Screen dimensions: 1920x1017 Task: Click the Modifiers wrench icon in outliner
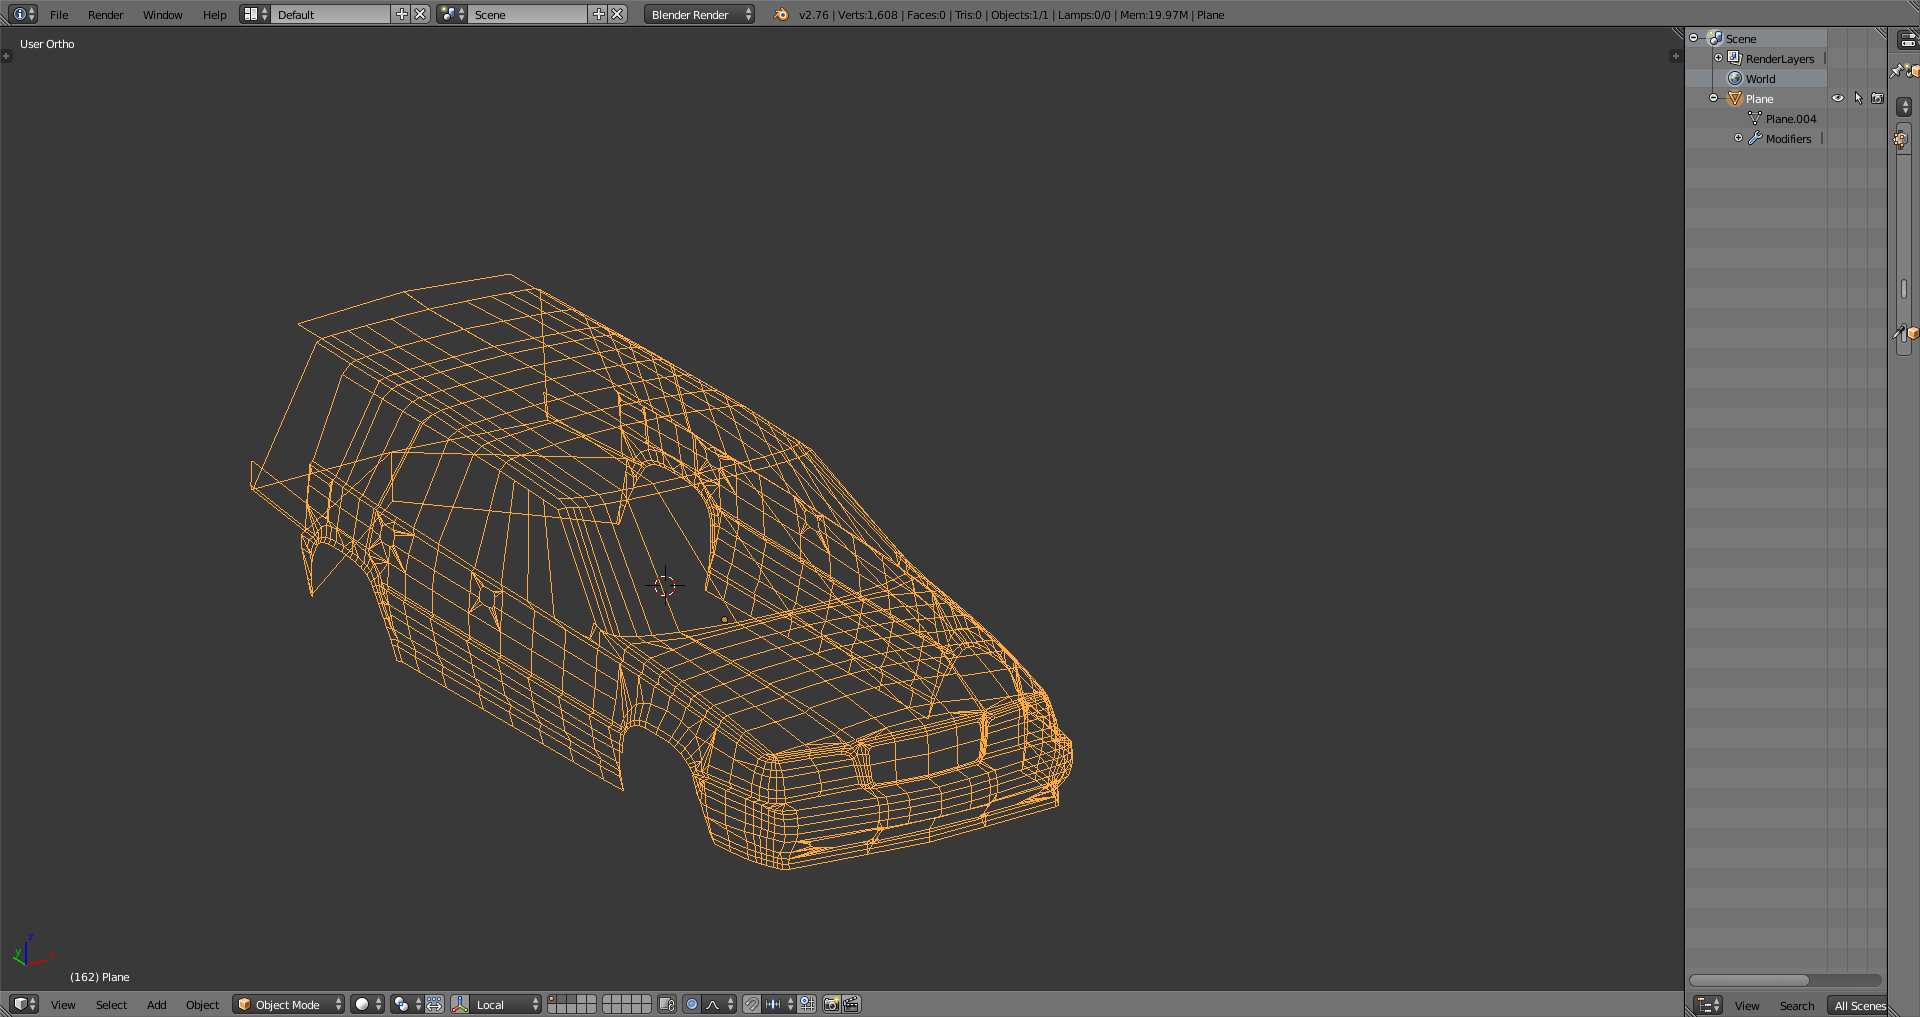(x=1755, y=139)
